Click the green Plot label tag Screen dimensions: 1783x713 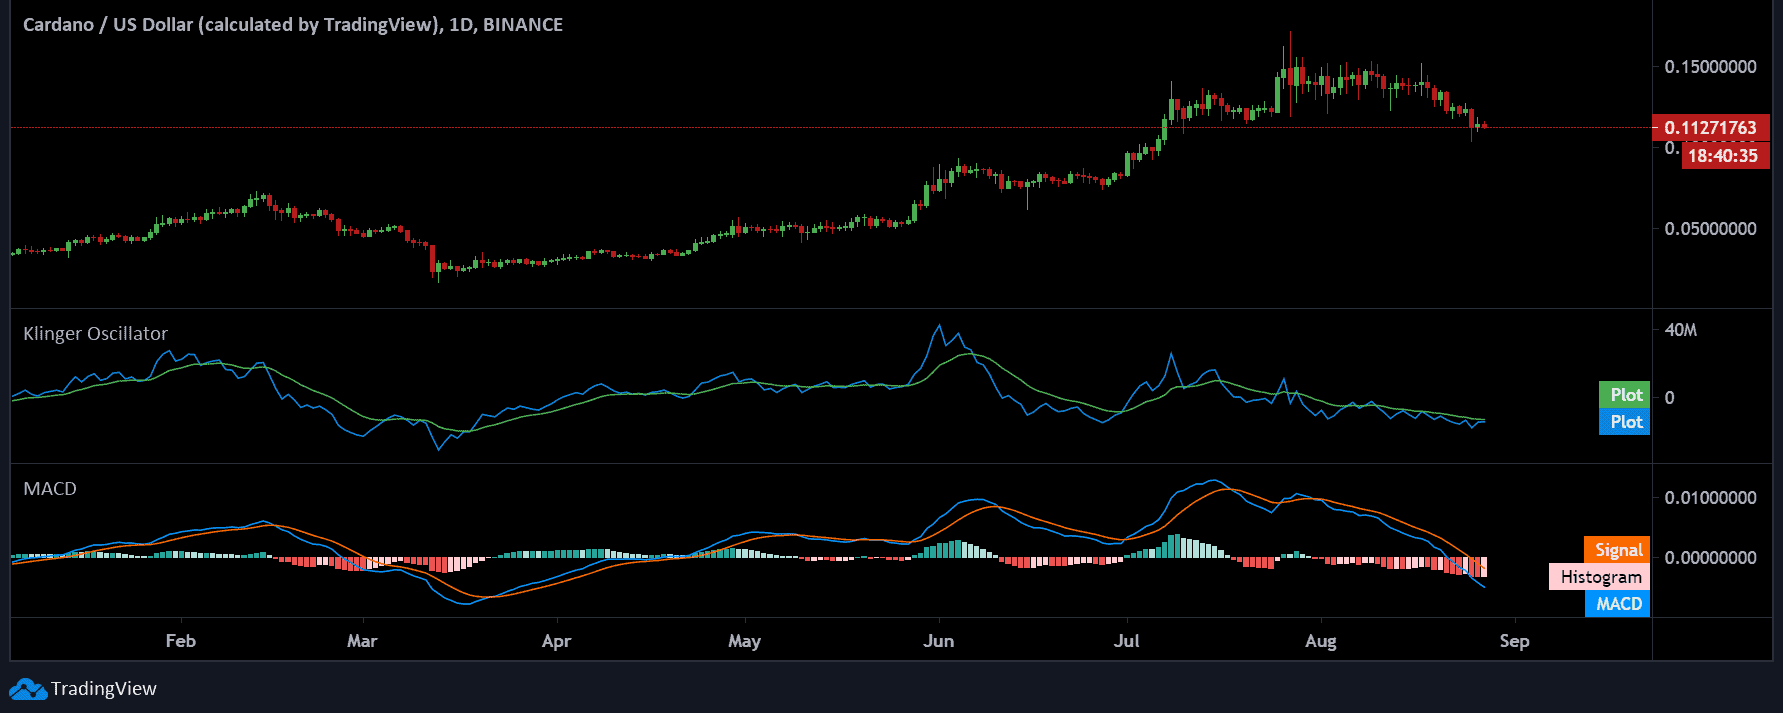(x=1625, y=395)
